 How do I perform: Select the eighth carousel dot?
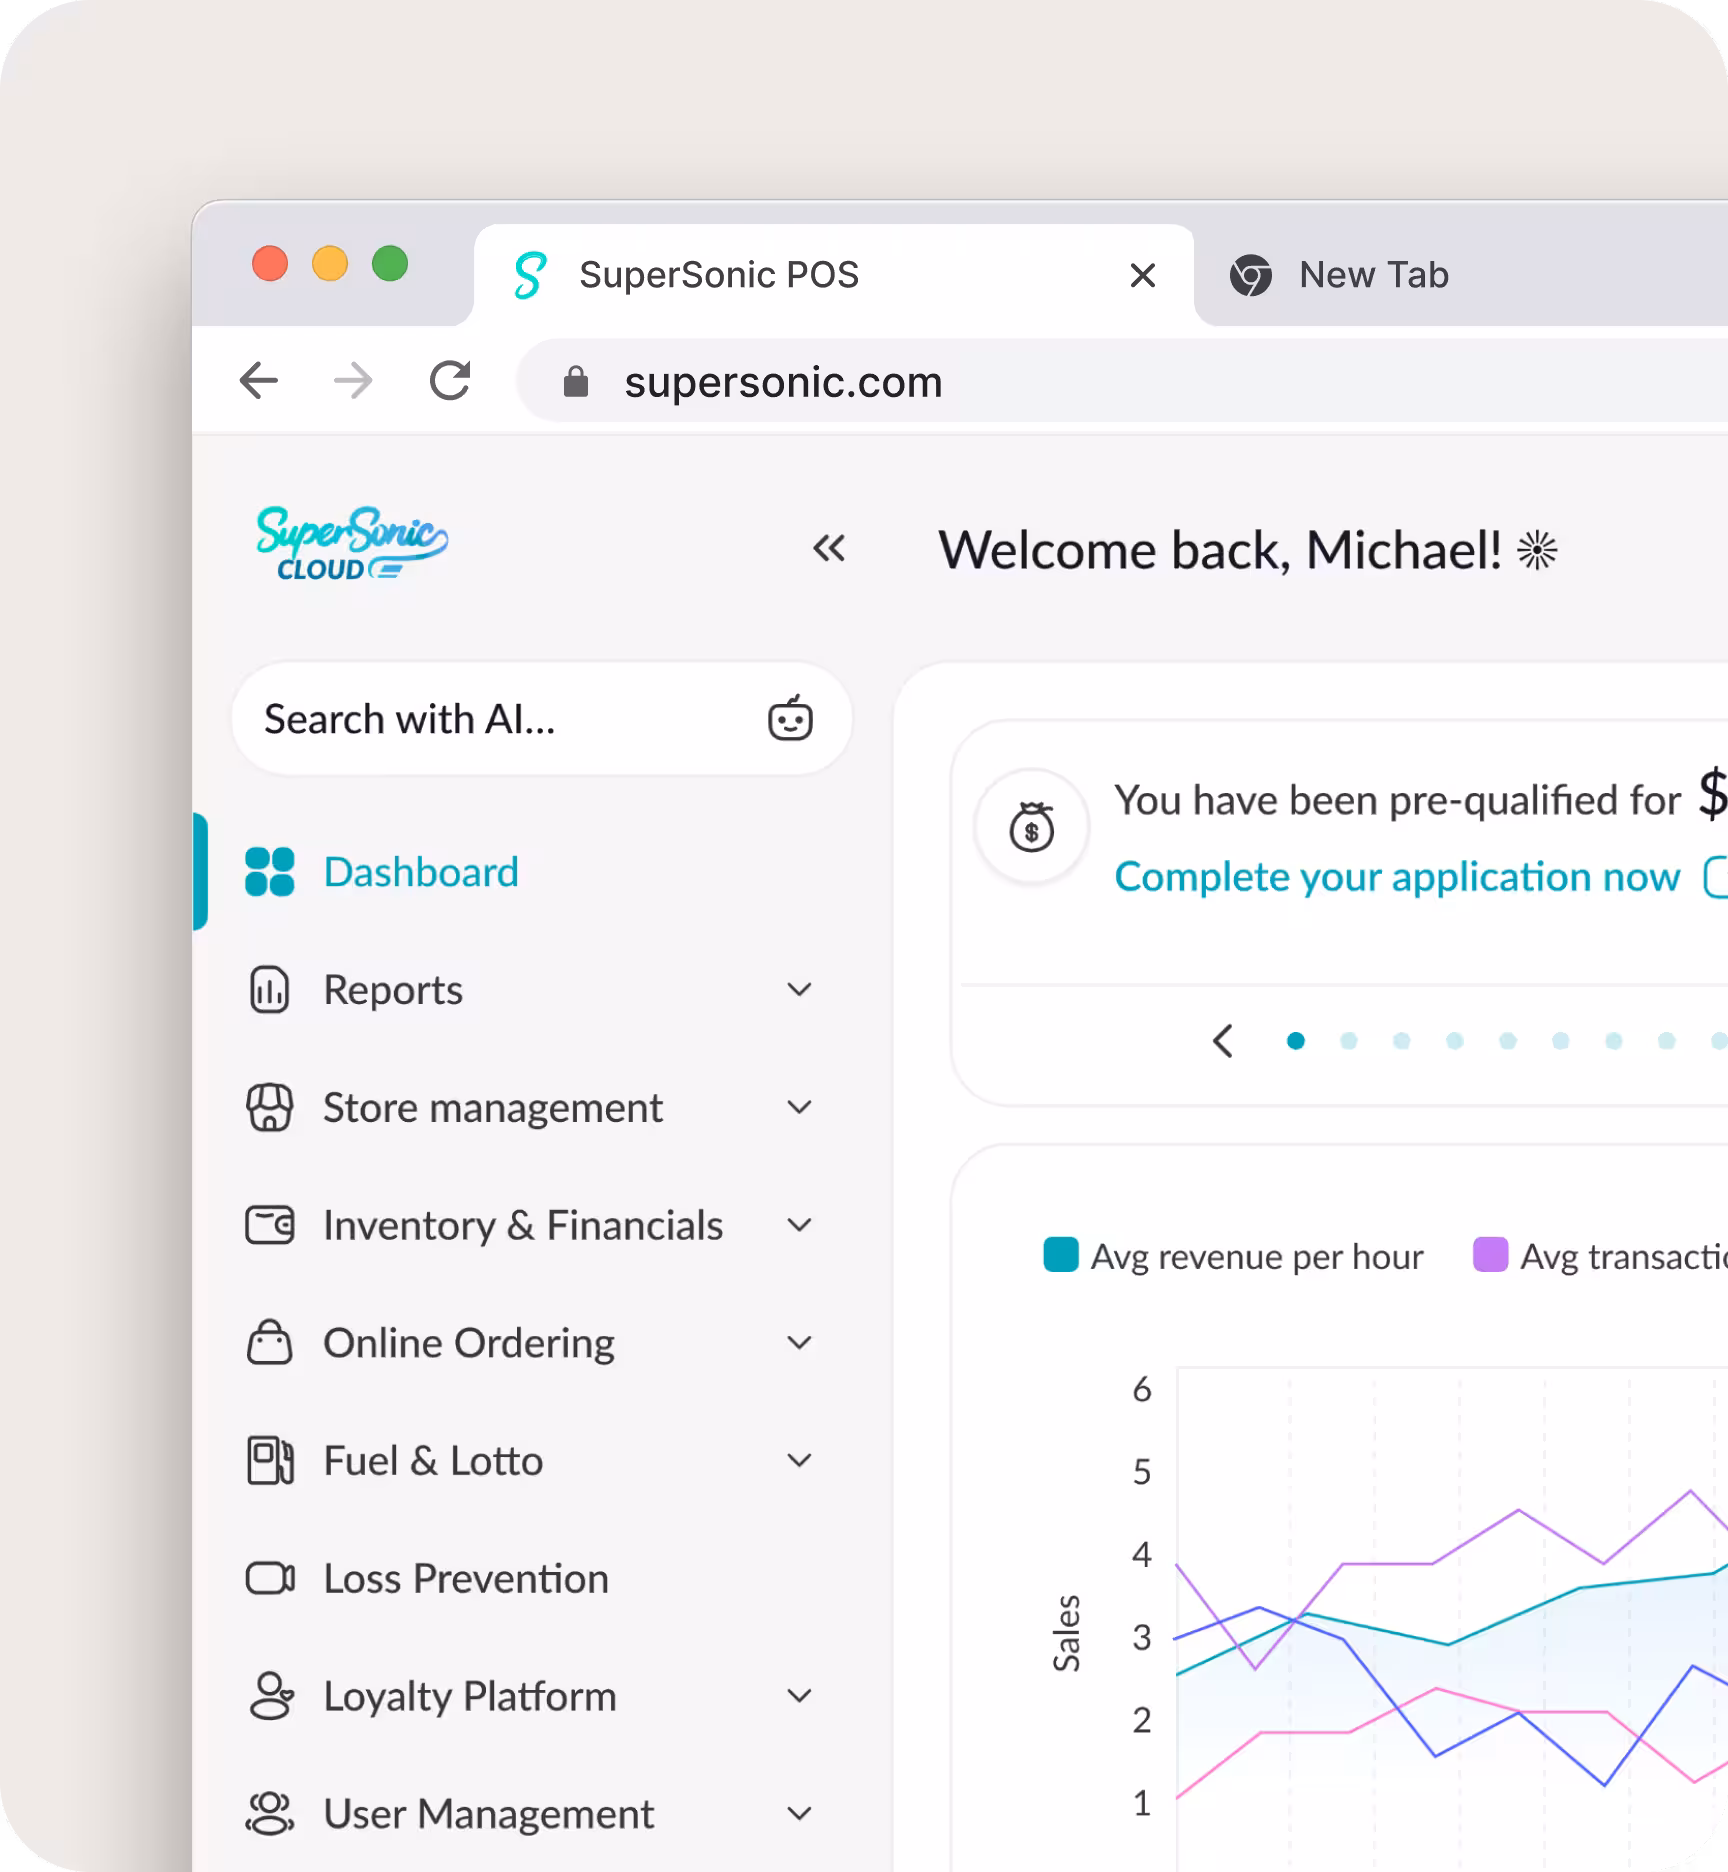[1666, 1041]
